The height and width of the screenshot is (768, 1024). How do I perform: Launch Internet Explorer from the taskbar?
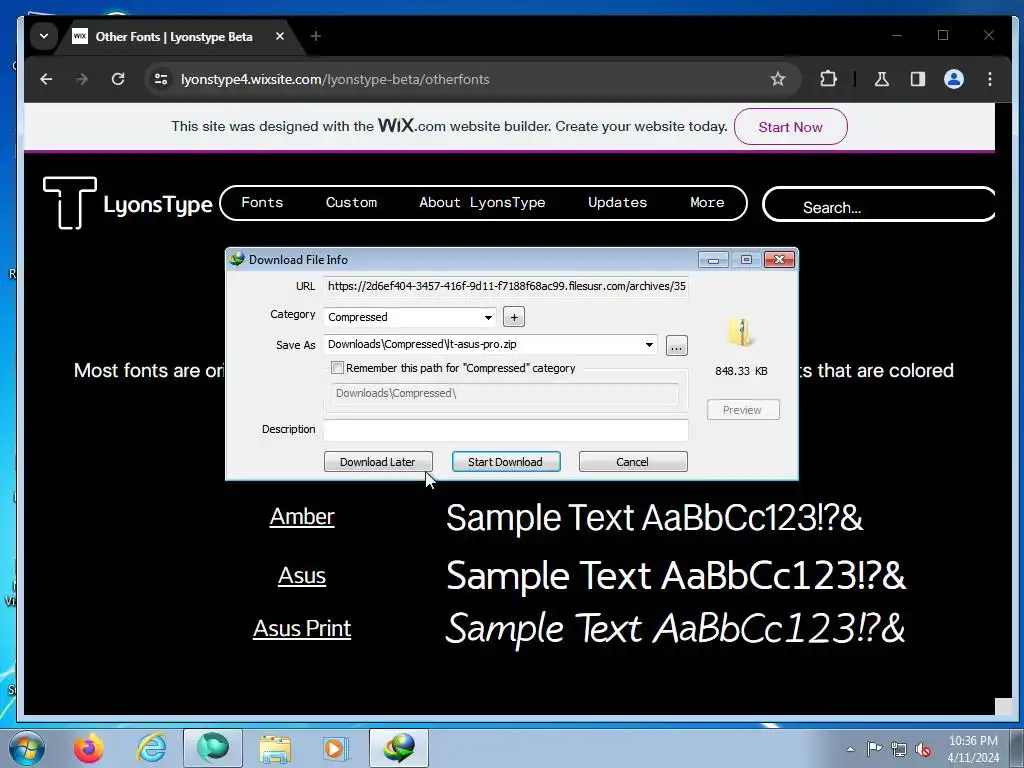point(151,748)
